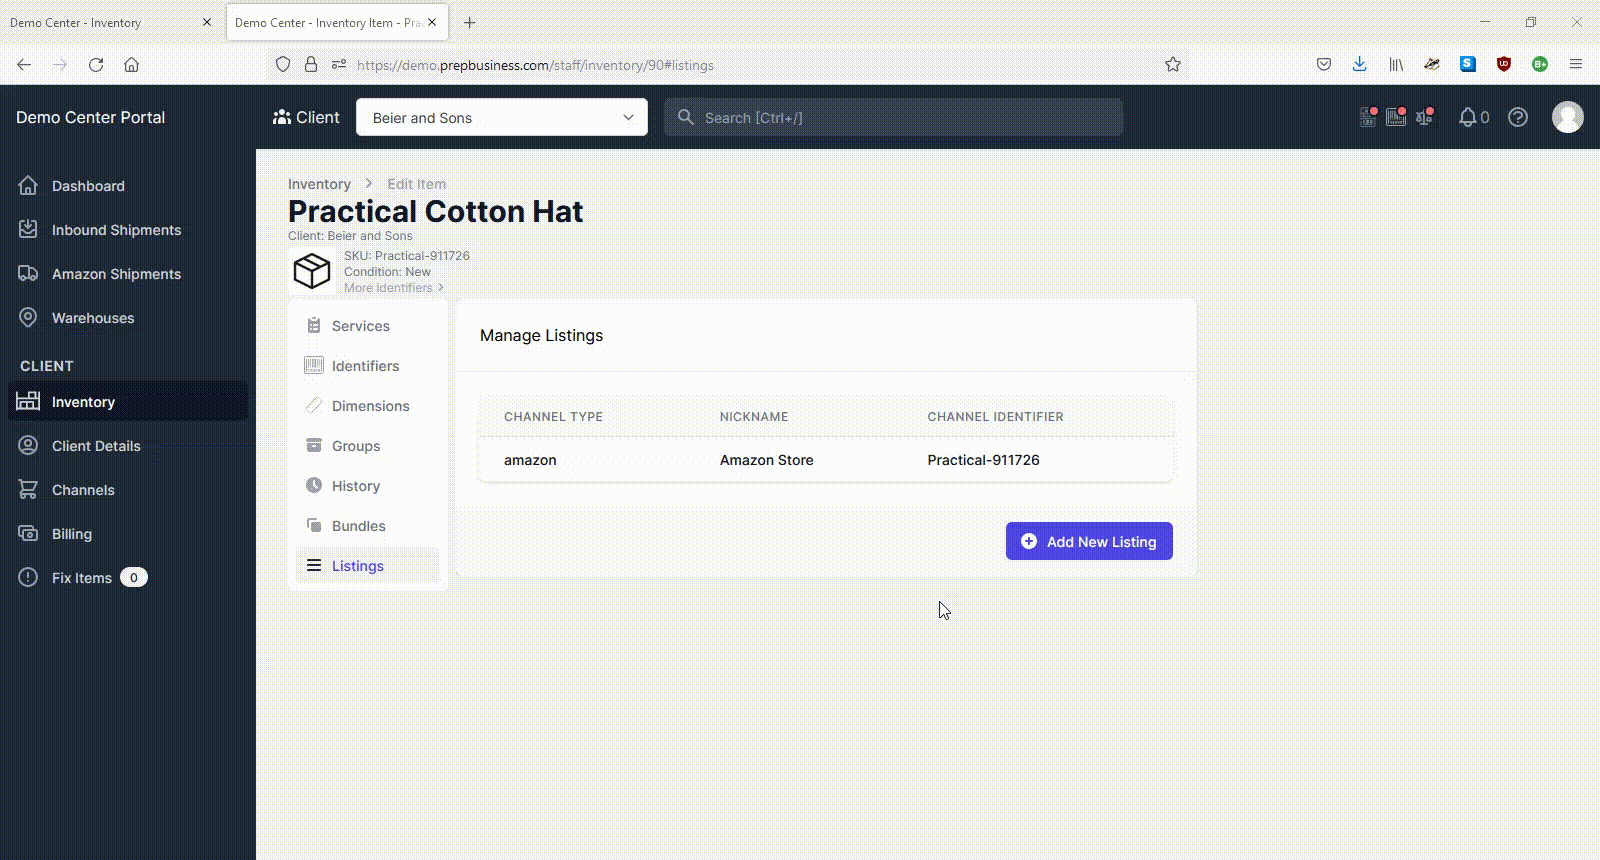Click the Warehouses location pin icon

click(x=28, y=317)
